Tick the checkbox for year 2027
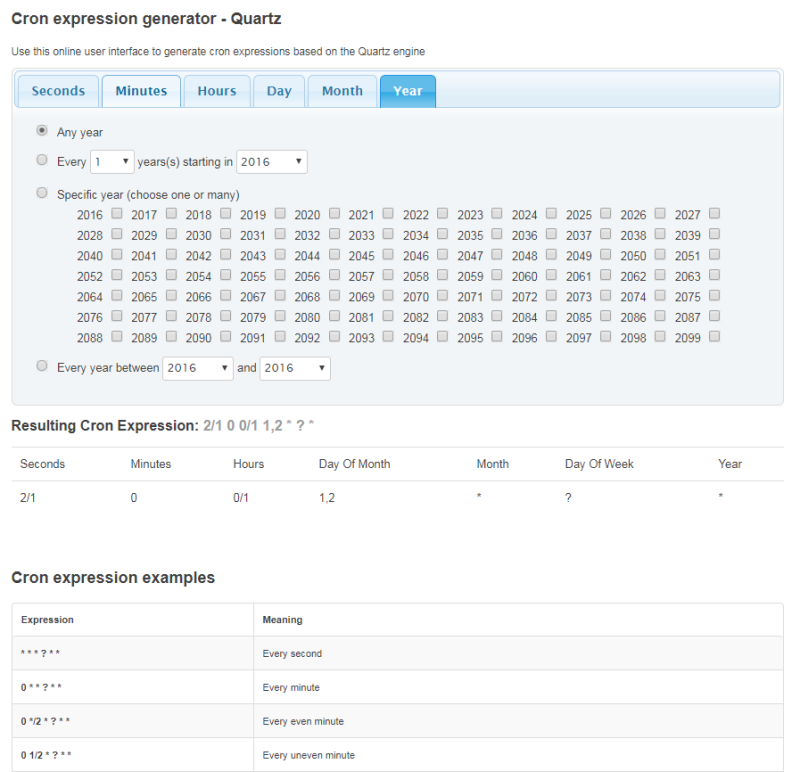This screenshot has height=772, width=800. [x=714, y=214]
